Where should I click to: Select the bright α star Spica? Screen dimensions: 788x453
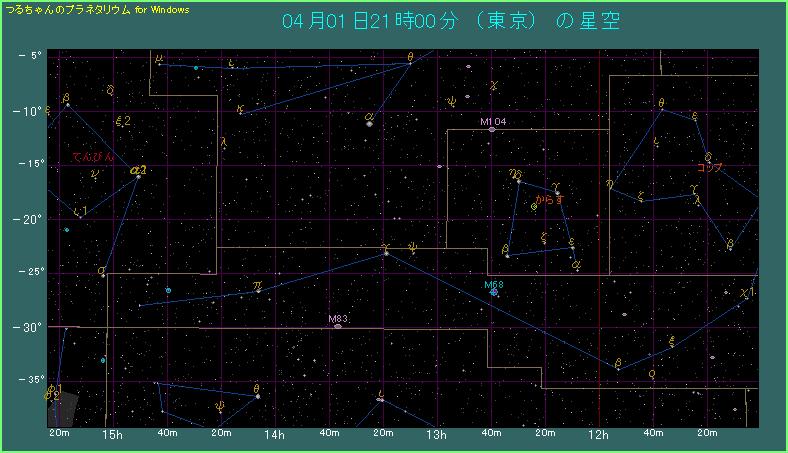370,123
